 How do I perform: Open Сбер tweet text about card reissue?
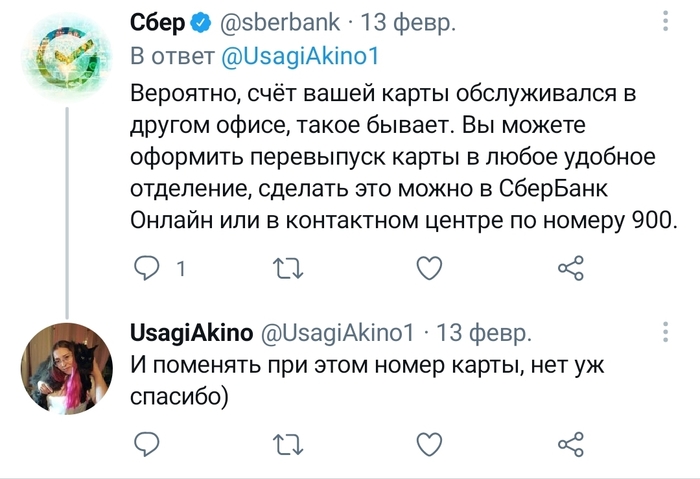tap(400, 156)
